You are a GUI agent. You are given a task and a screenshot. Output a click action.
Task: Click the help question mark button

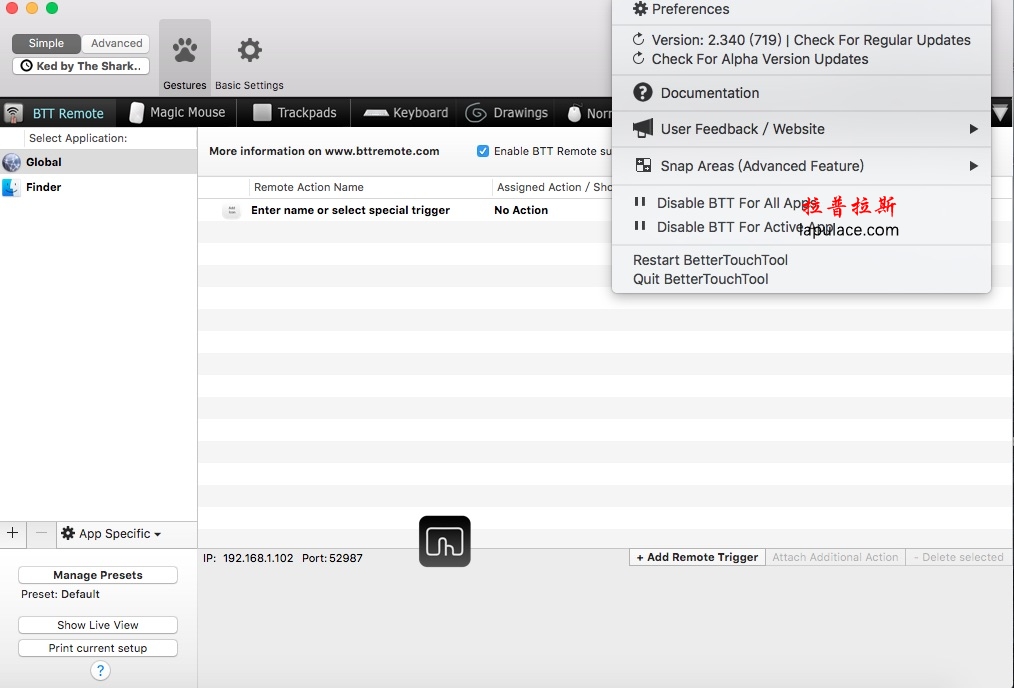tap(100, 671)
